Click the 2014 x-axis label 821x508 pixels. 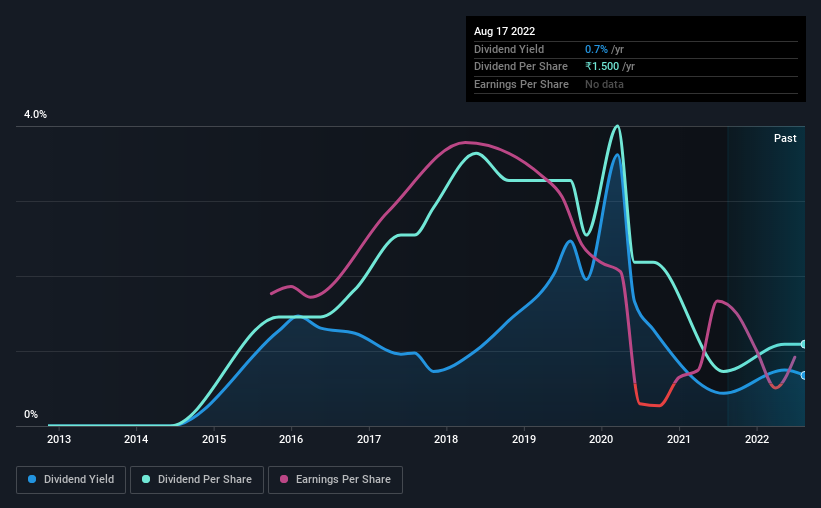(136, 439)
